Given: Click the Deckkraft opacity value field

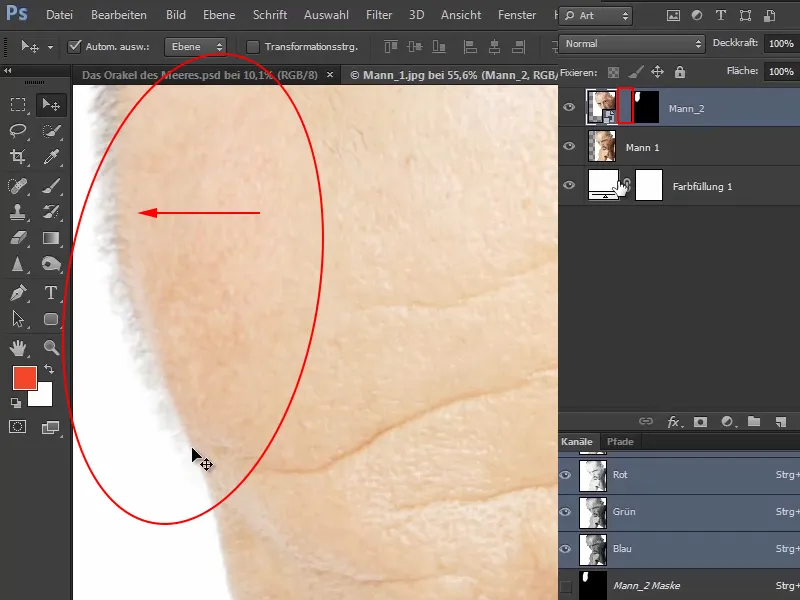Looking at the screenshot, I should [781, 43].
